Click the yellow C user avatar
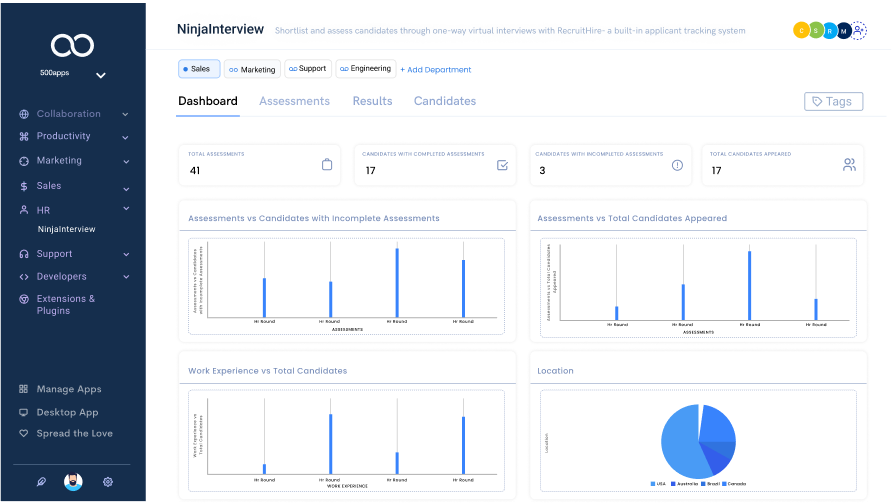 click(x=801, y=31)
